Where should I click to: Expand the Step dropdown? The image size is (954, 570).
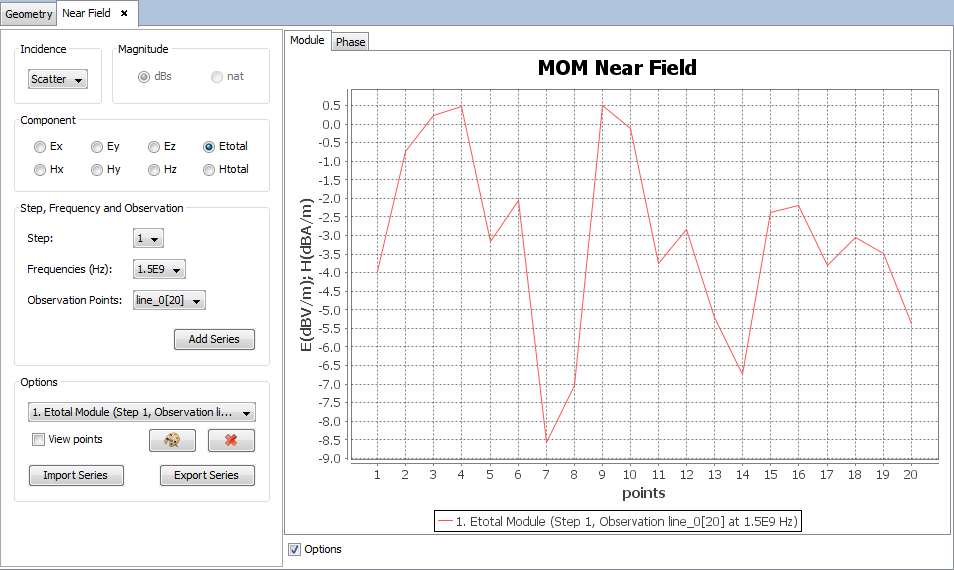coord(148,239)
